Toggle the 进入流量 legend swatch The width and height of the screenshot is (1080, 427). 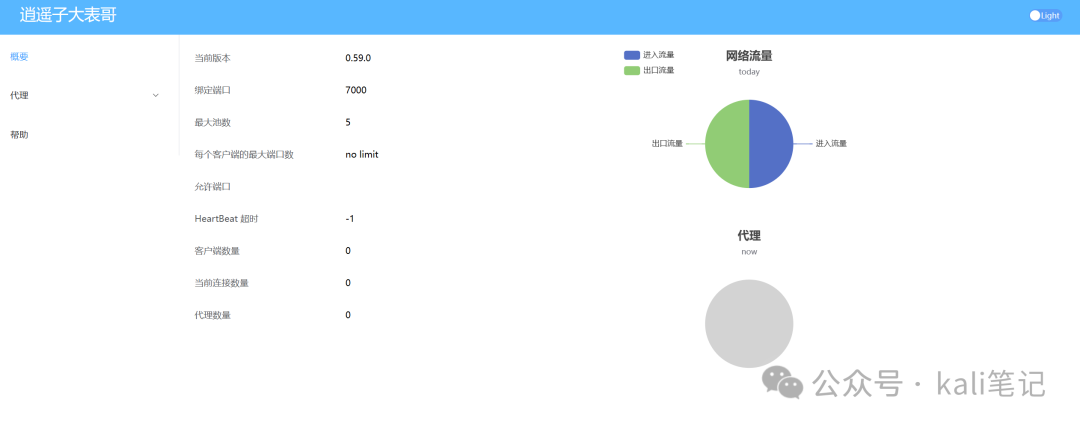coord(632,55)
